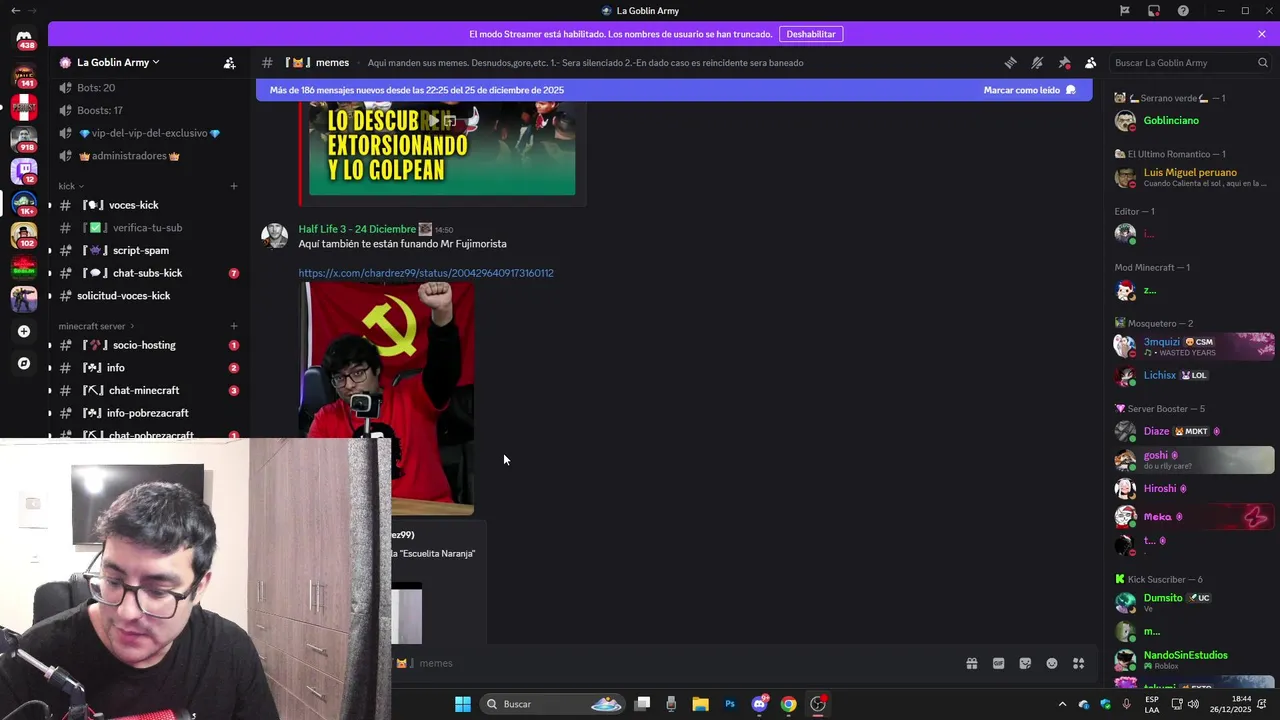The image size is (1280, 720).
Task: Click member Goblinciano in member list
Action: [x=1192, y=121]
